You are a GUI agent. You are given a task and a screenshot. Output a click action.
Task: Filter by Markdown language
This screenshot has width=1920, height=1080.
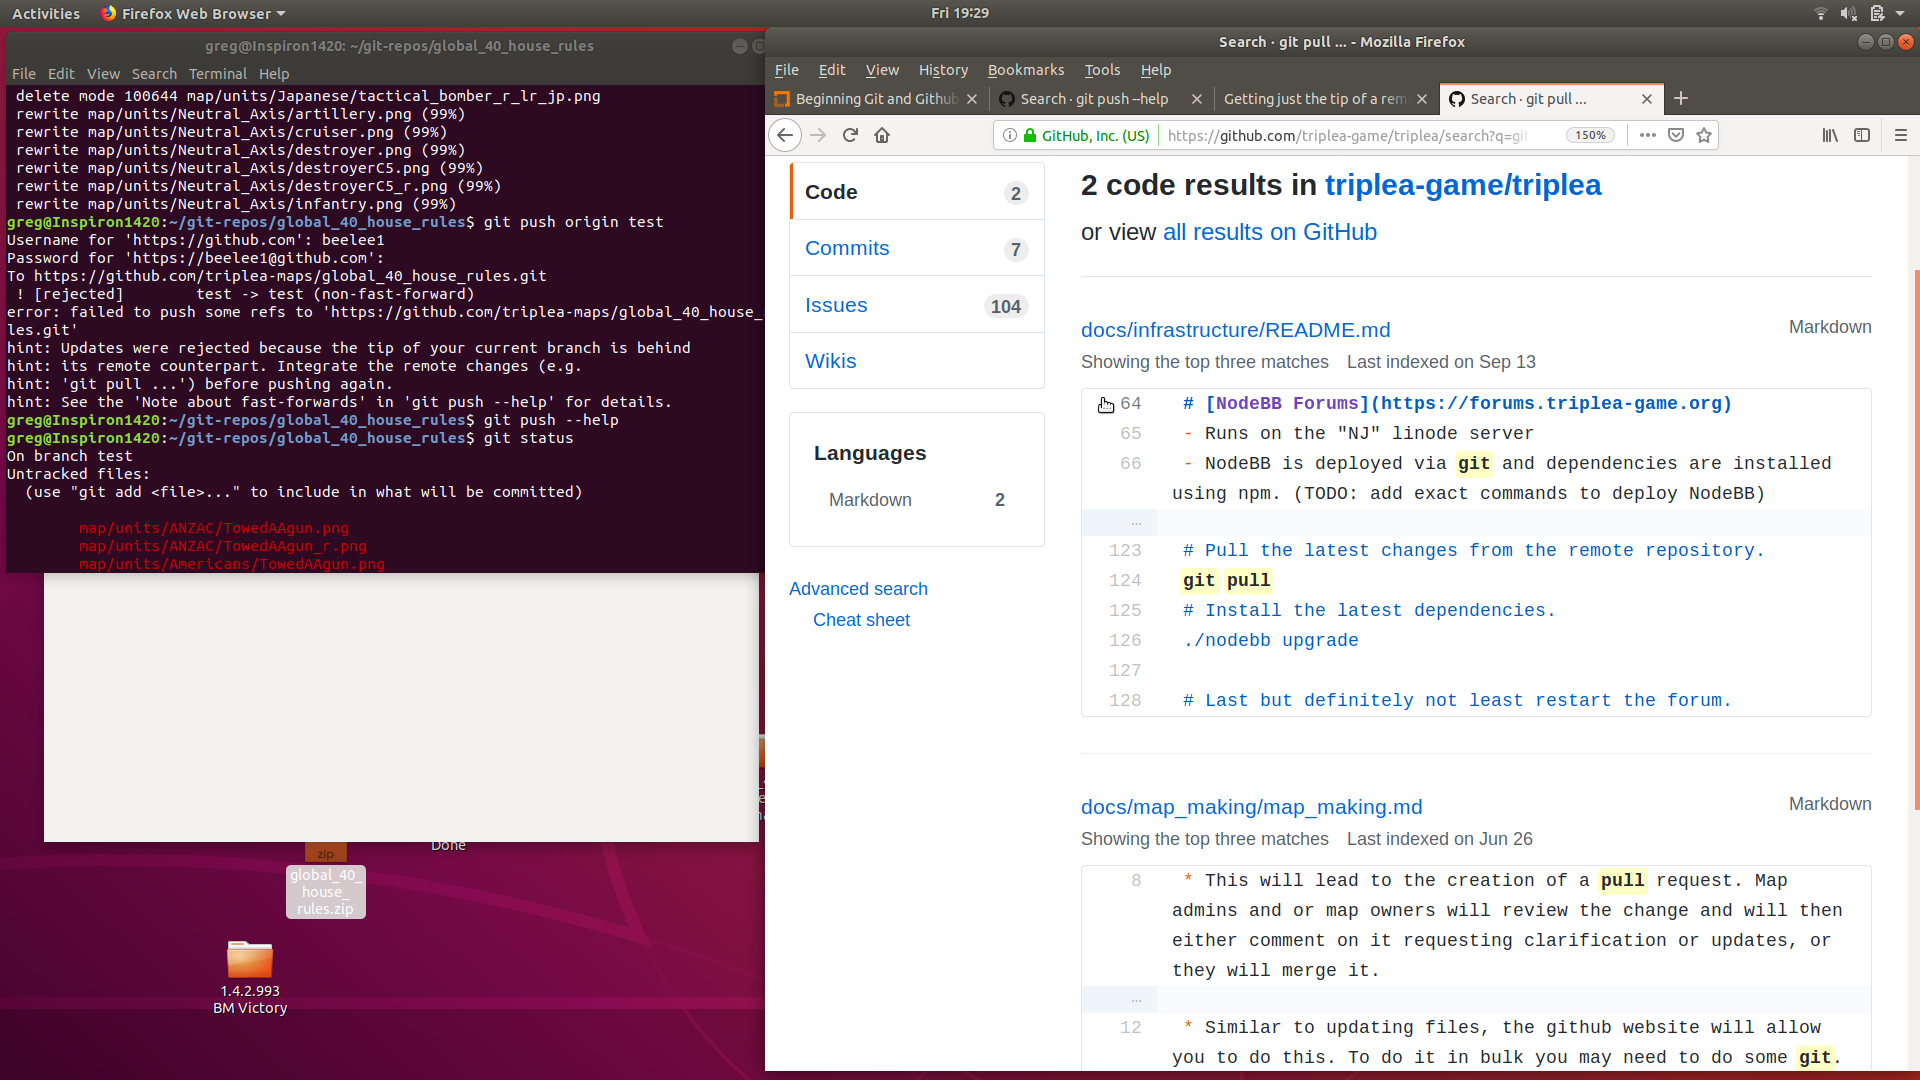(x=917, y=500)
